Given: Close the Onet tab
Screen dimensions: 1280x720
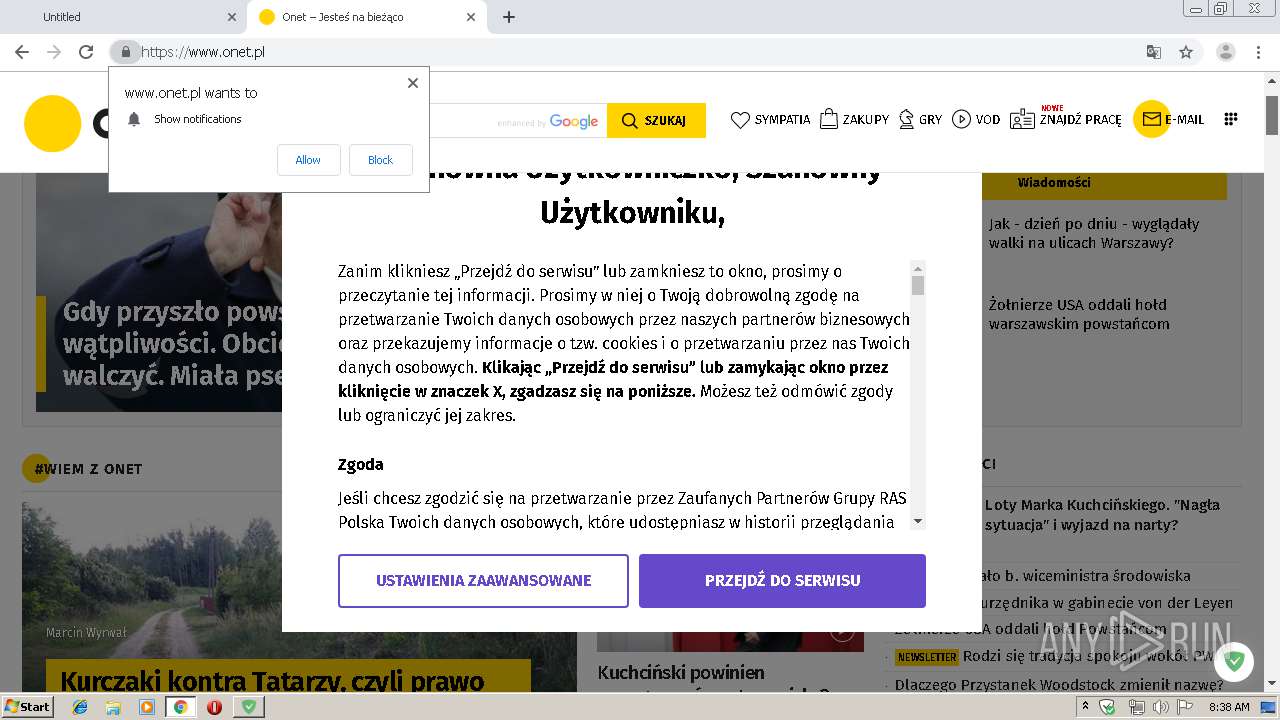Looking at the screenshot, I should pyautogui.click(x=471, y=17).
